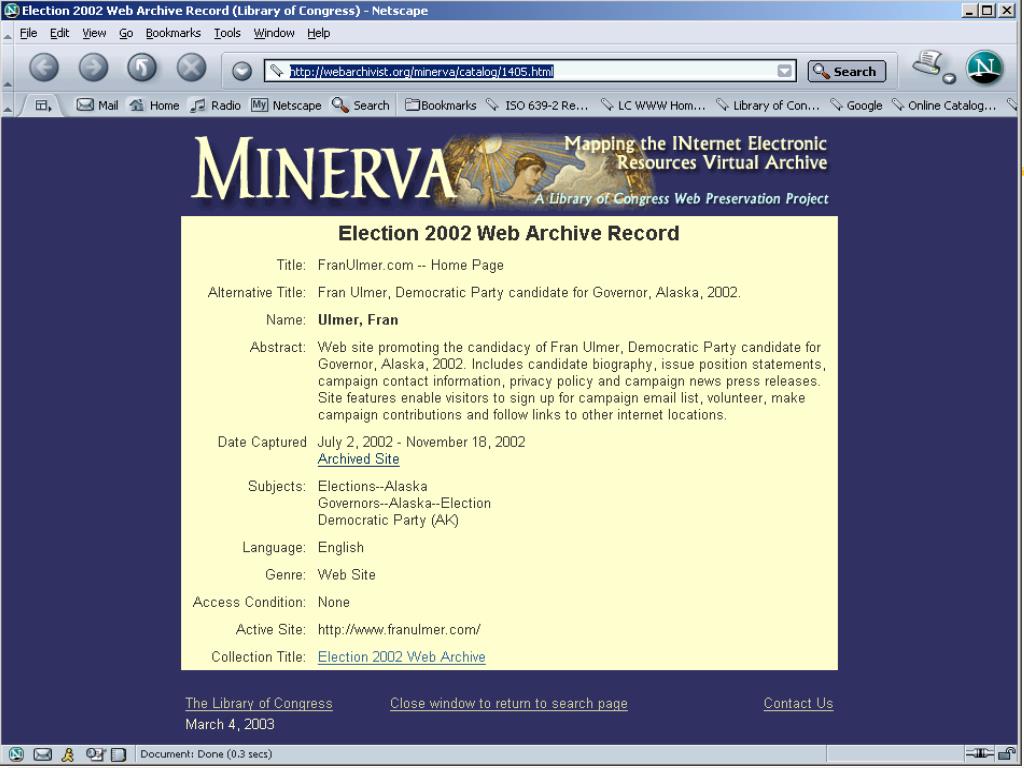Open the Election 2002 Web Archive link

point(402,657)
